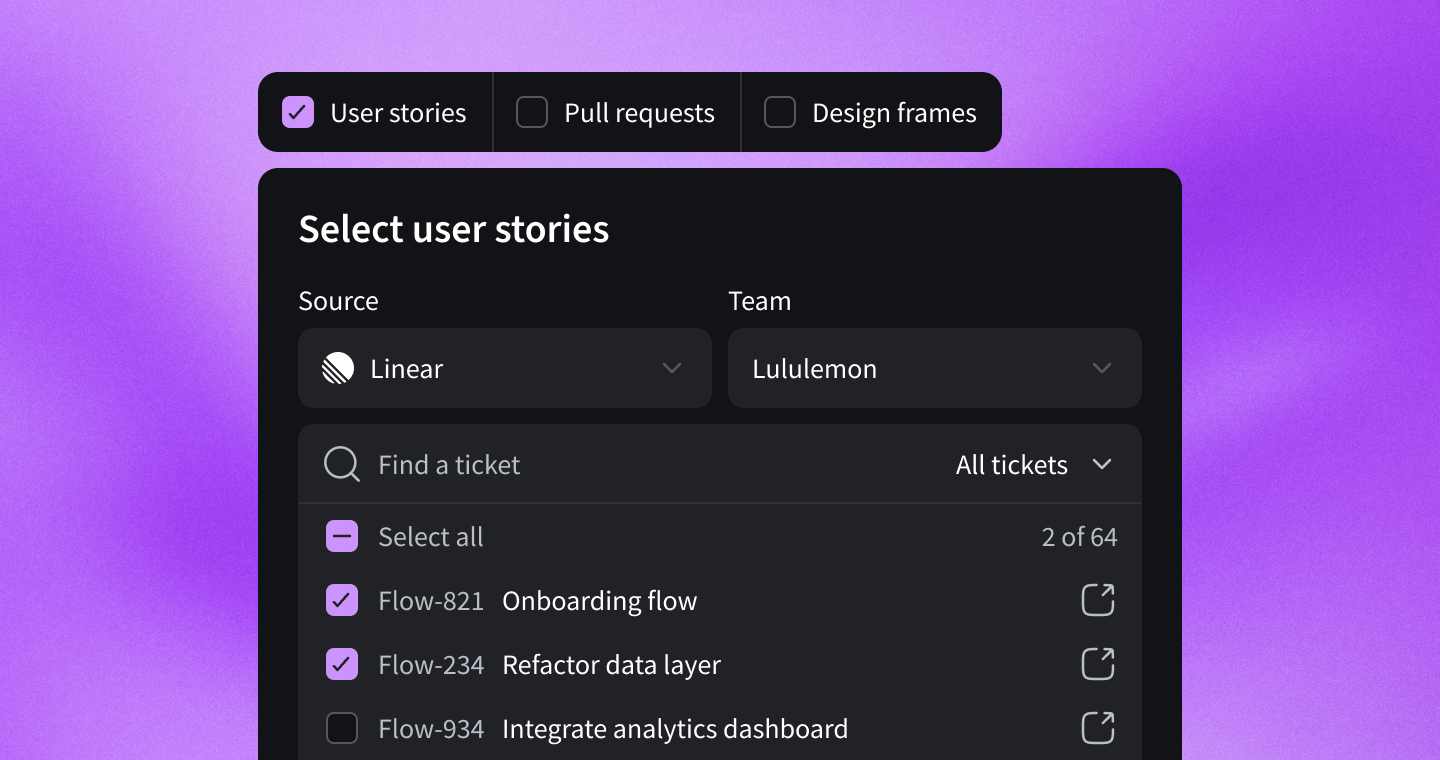Toggle the Select all checkbox
1440x760 pixels.
coord(342,537)
